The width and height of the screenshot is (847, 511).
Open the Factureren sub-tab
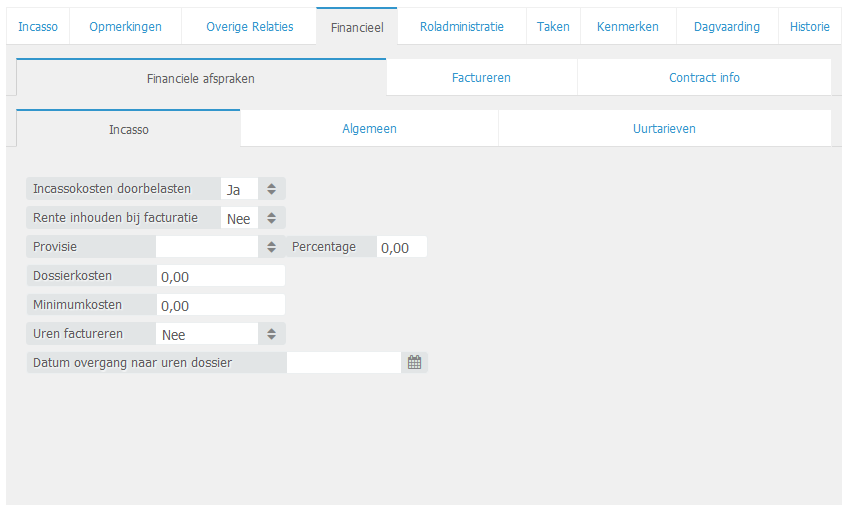[x=481, y=77]
